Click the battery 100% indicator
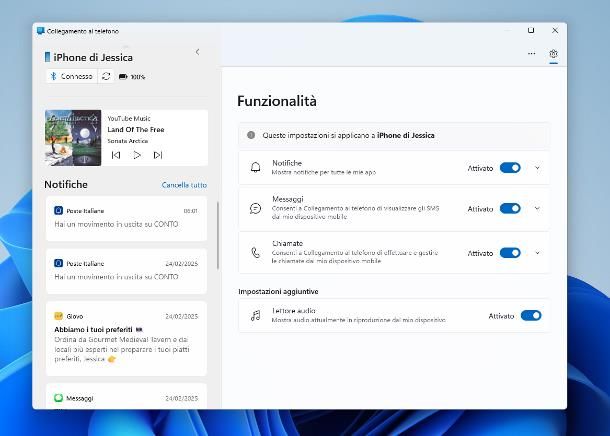610x436 pixels. point(132,77)
